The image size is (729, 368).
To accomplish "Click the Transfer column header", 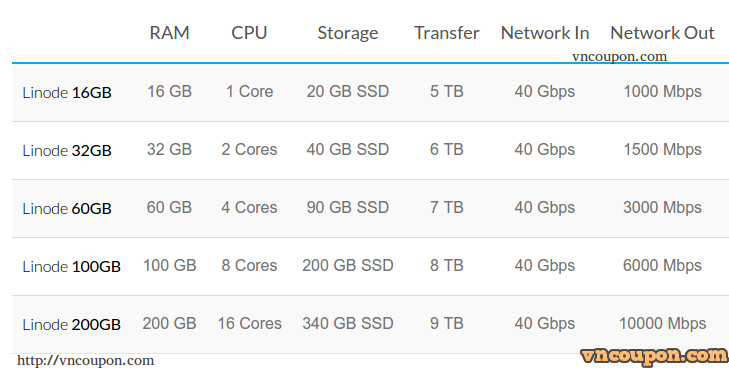I will click(x=447, y=33).
